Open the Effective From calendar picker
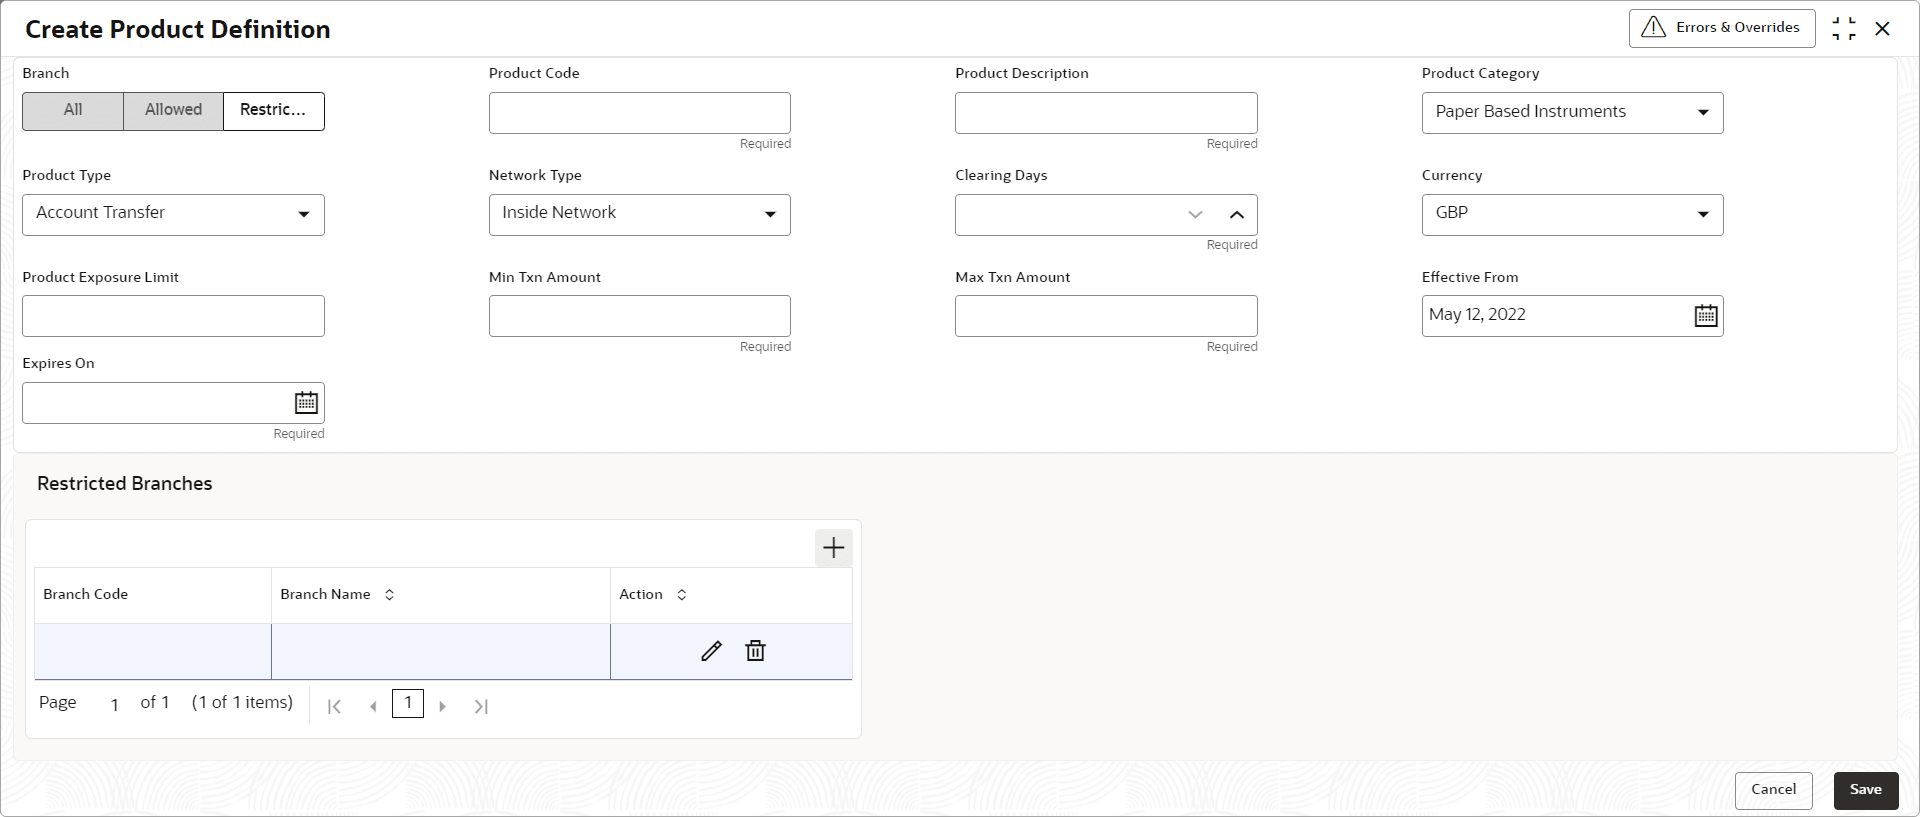Screen dimensions: 1920x817 1705,316
